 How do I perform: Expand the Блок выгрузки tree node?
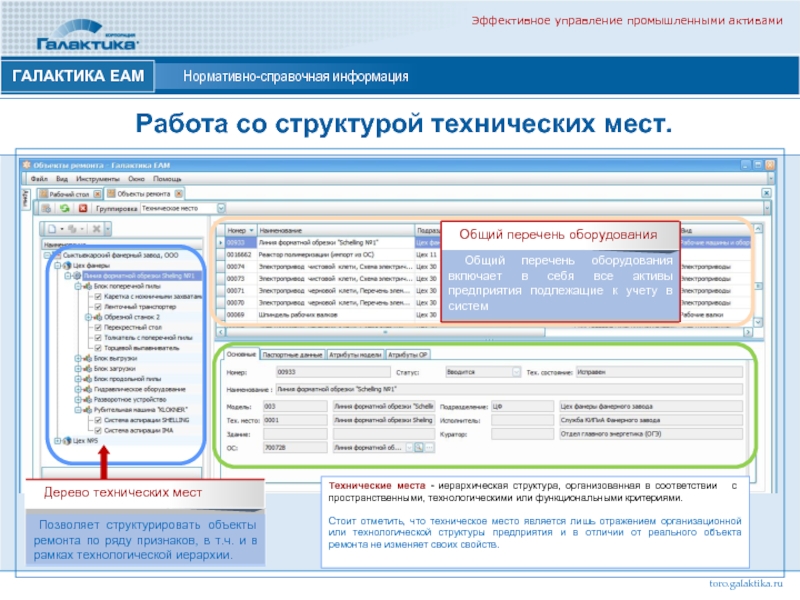click(x=78, y=358)
